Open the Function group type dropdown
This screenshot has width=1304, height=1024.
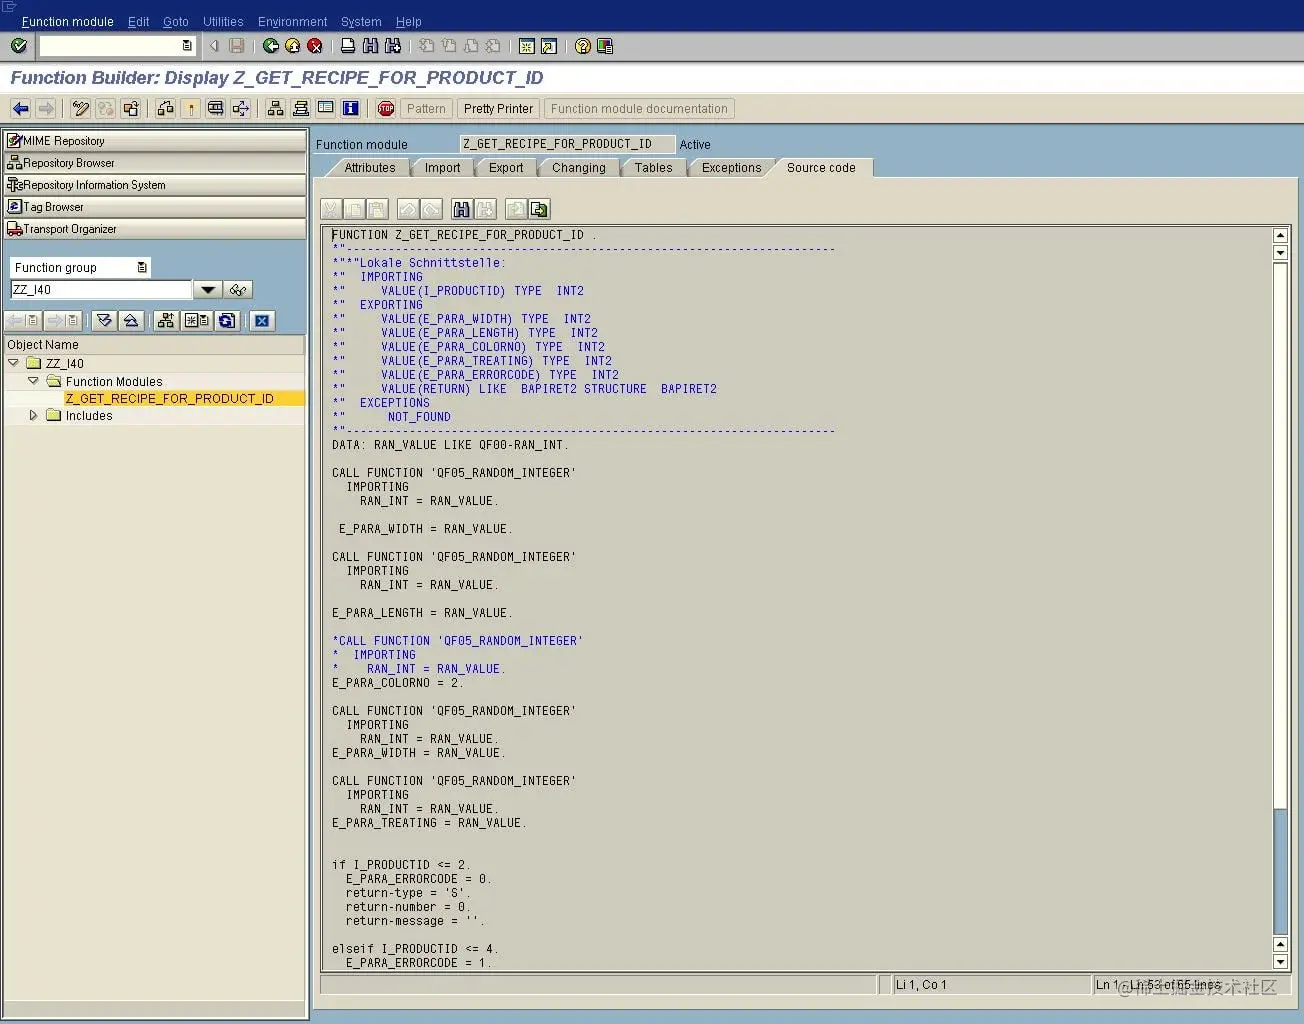pyautogui.click(x=142, y=268)
